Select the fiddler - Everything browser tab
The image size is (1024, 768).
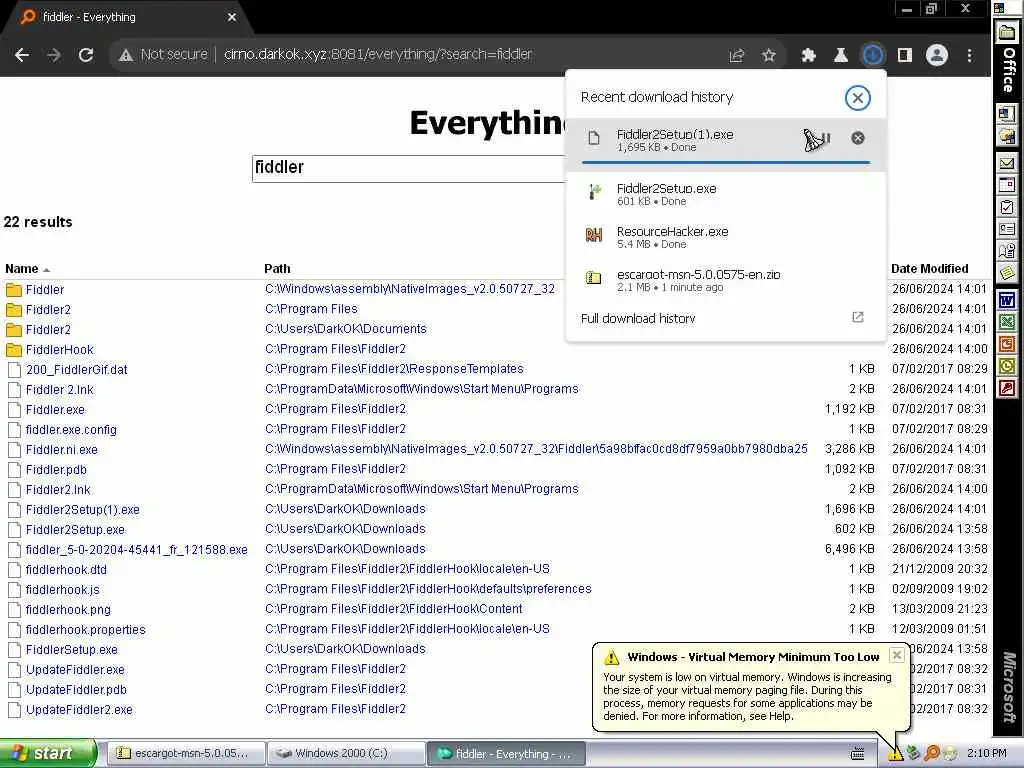[x=126, y=18]
